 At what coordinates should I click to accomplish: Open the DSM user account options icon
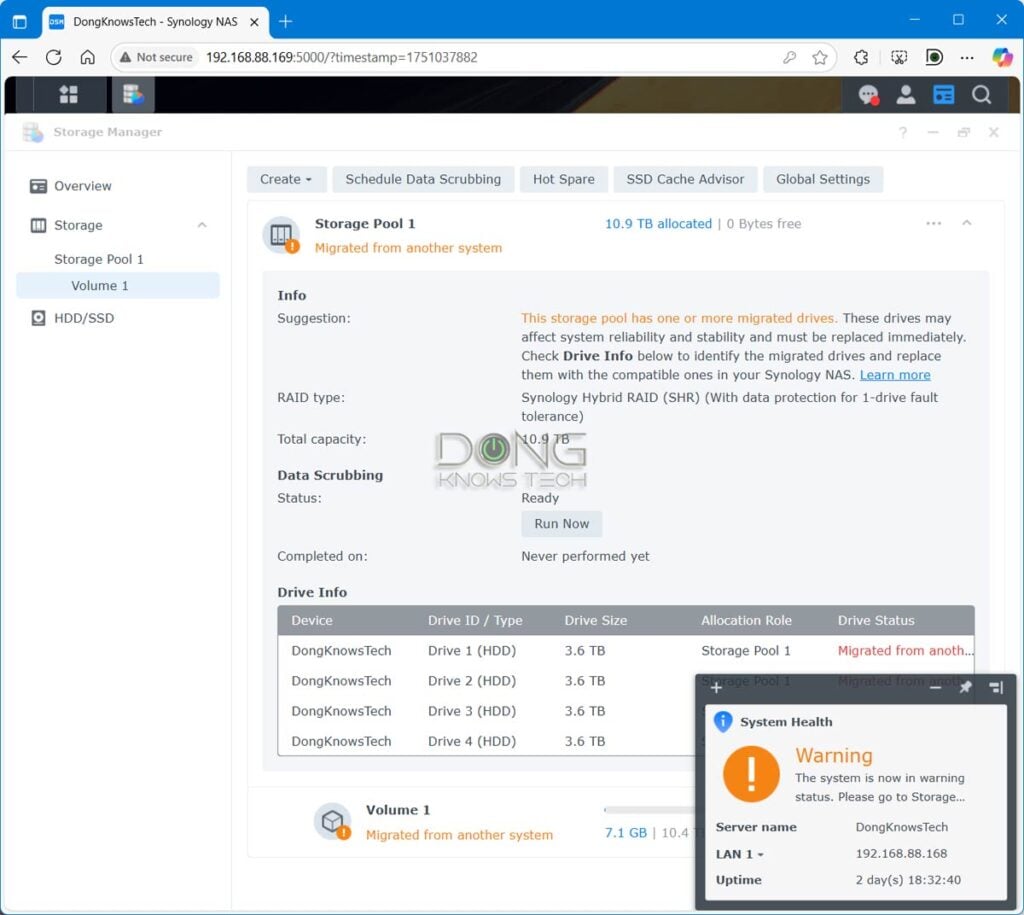click(906, 95)
